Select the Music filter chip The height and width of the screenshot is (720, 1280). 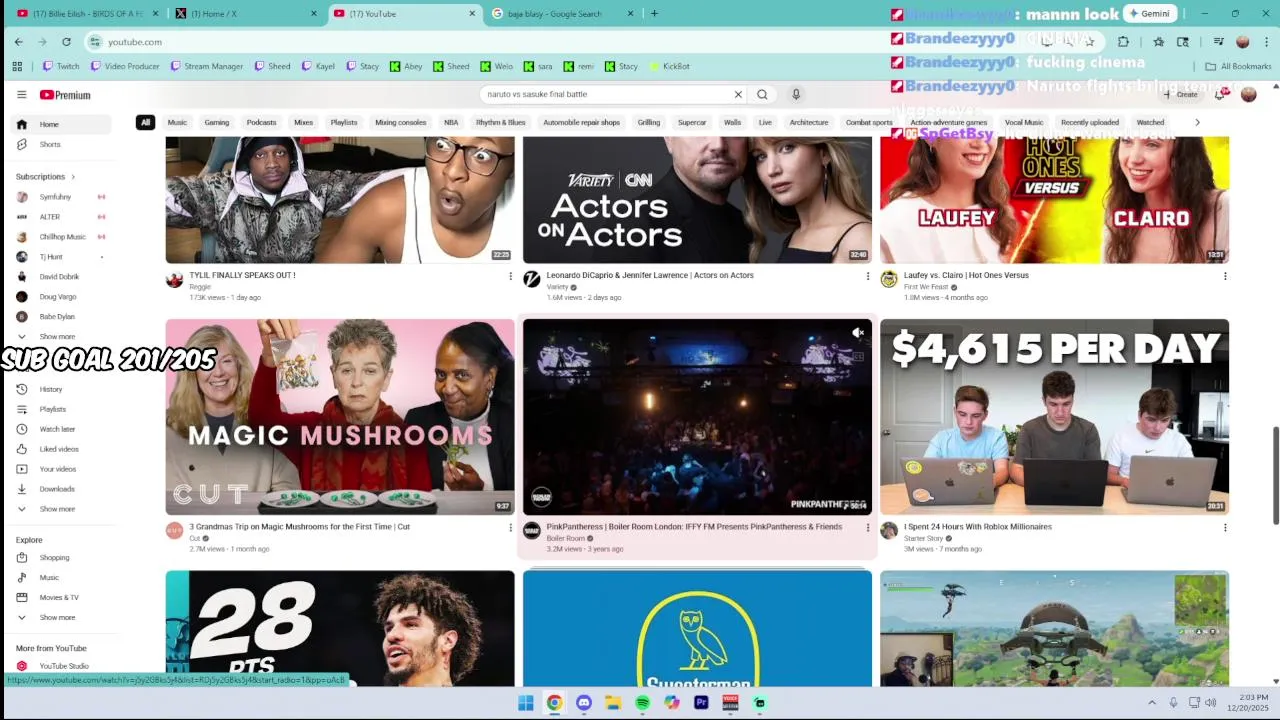tap(177, 123)
